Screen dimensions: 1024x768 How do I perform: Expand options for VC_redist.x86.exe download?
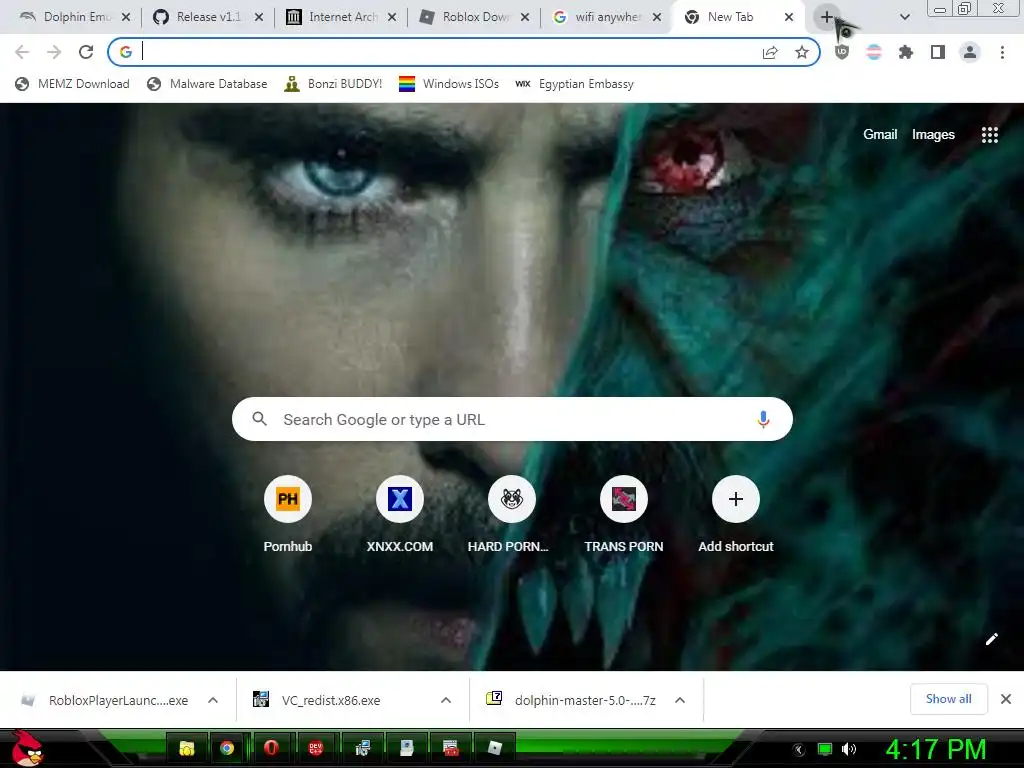(x=446, y=700)
